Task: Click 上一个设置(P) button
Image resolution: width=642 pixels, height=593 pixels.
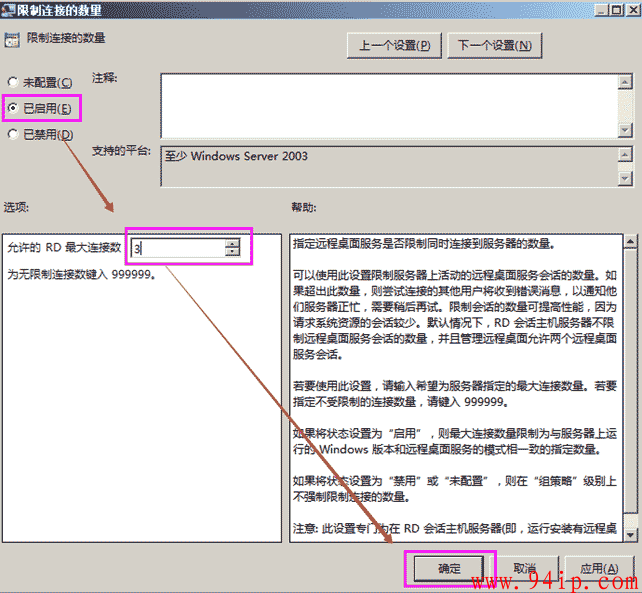Action: coord(394,45)
